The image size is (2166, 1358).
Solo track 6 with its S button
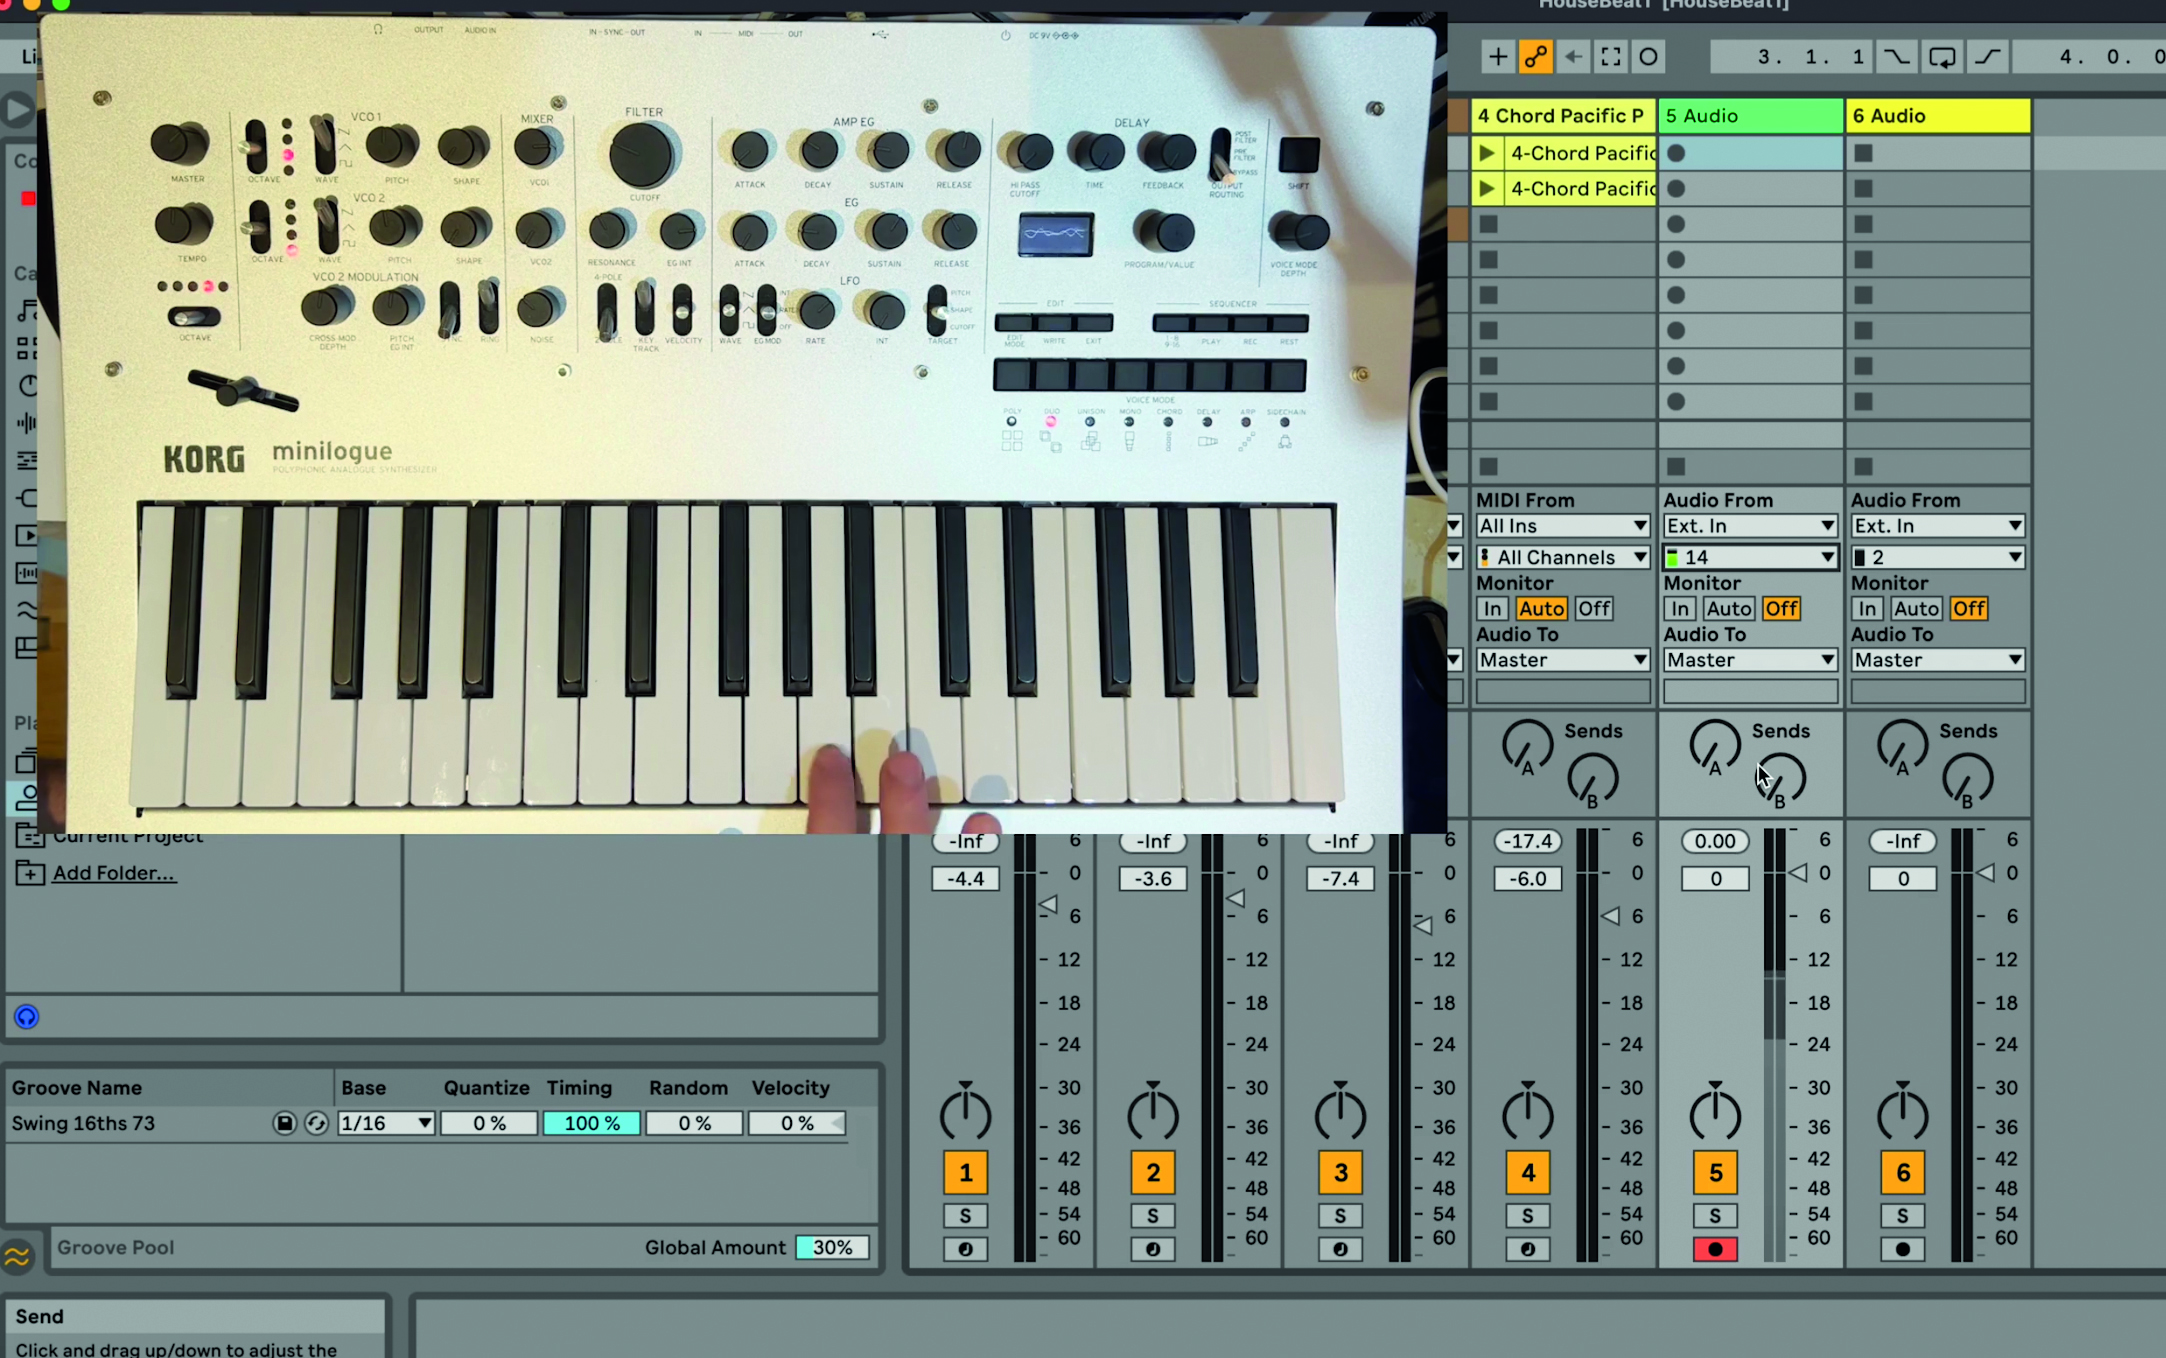point(1902,1216)
